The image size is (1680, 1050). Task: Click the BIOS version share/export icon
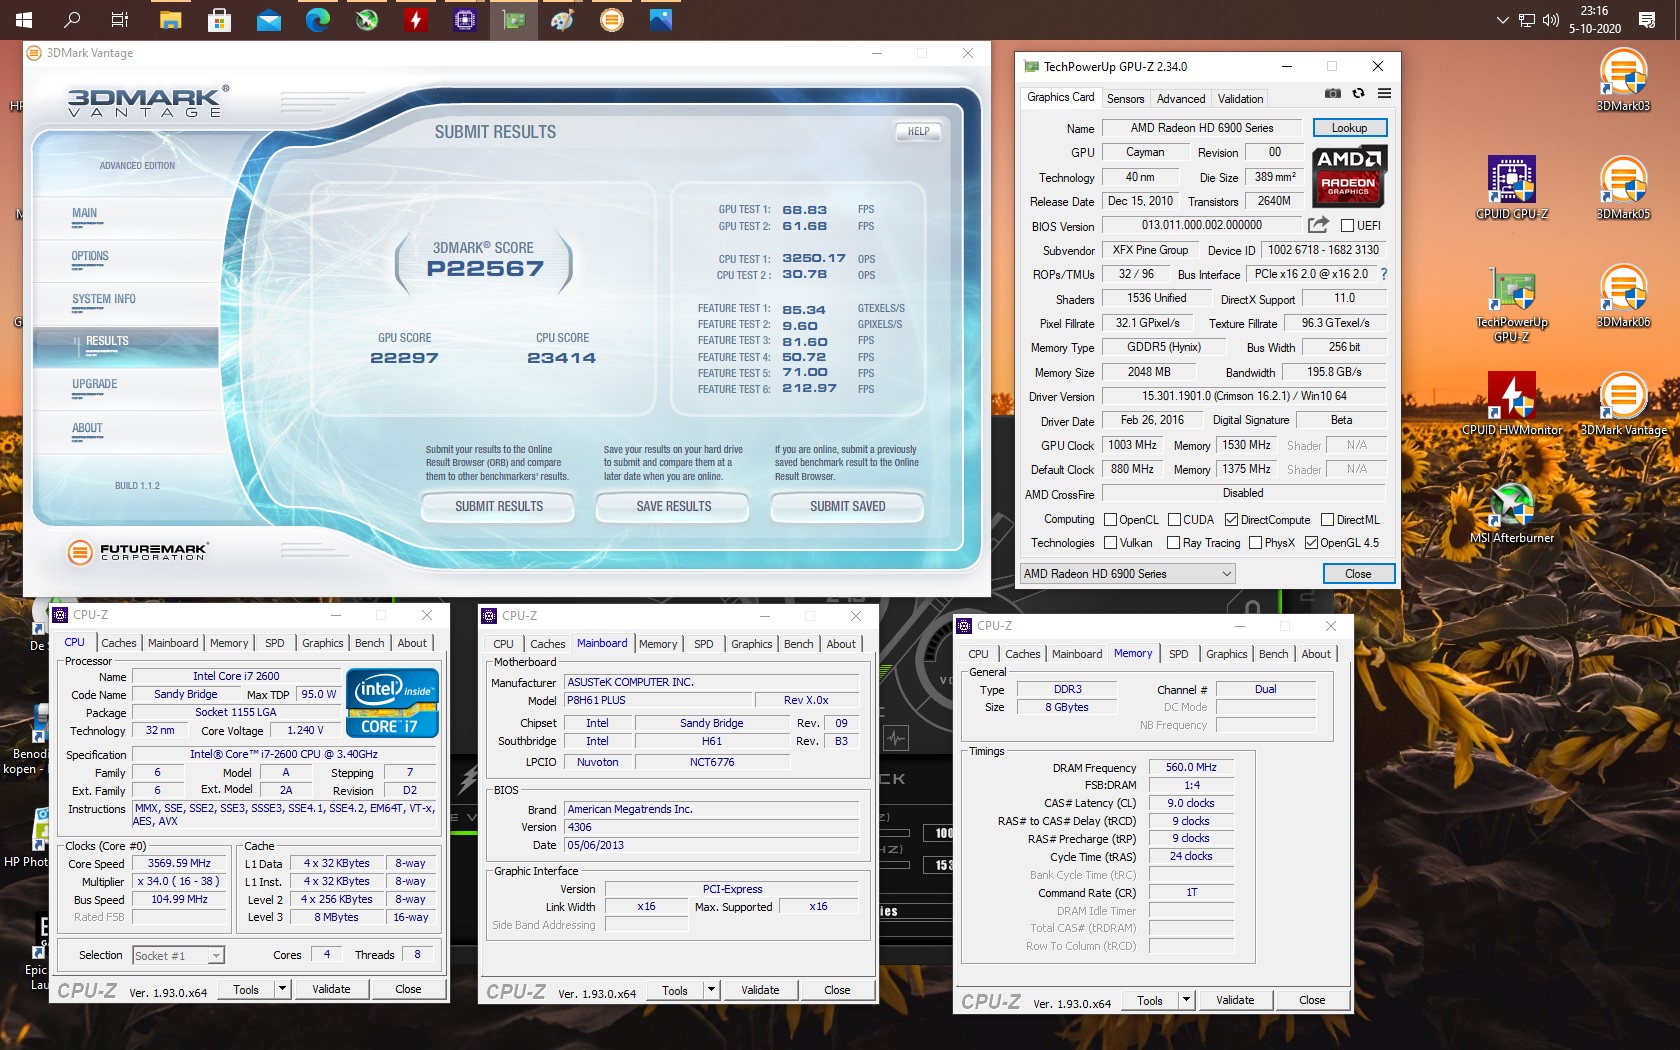1318,225
